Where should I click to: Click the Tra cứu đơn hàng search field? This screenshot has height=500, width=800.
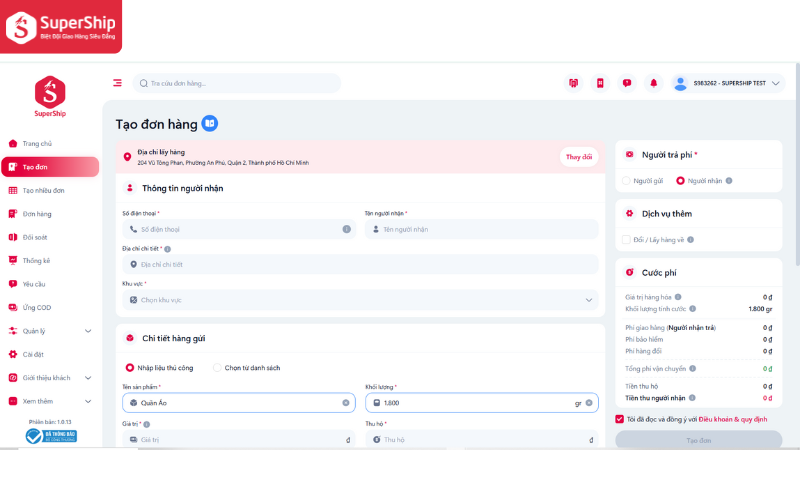tap(237, 83)
